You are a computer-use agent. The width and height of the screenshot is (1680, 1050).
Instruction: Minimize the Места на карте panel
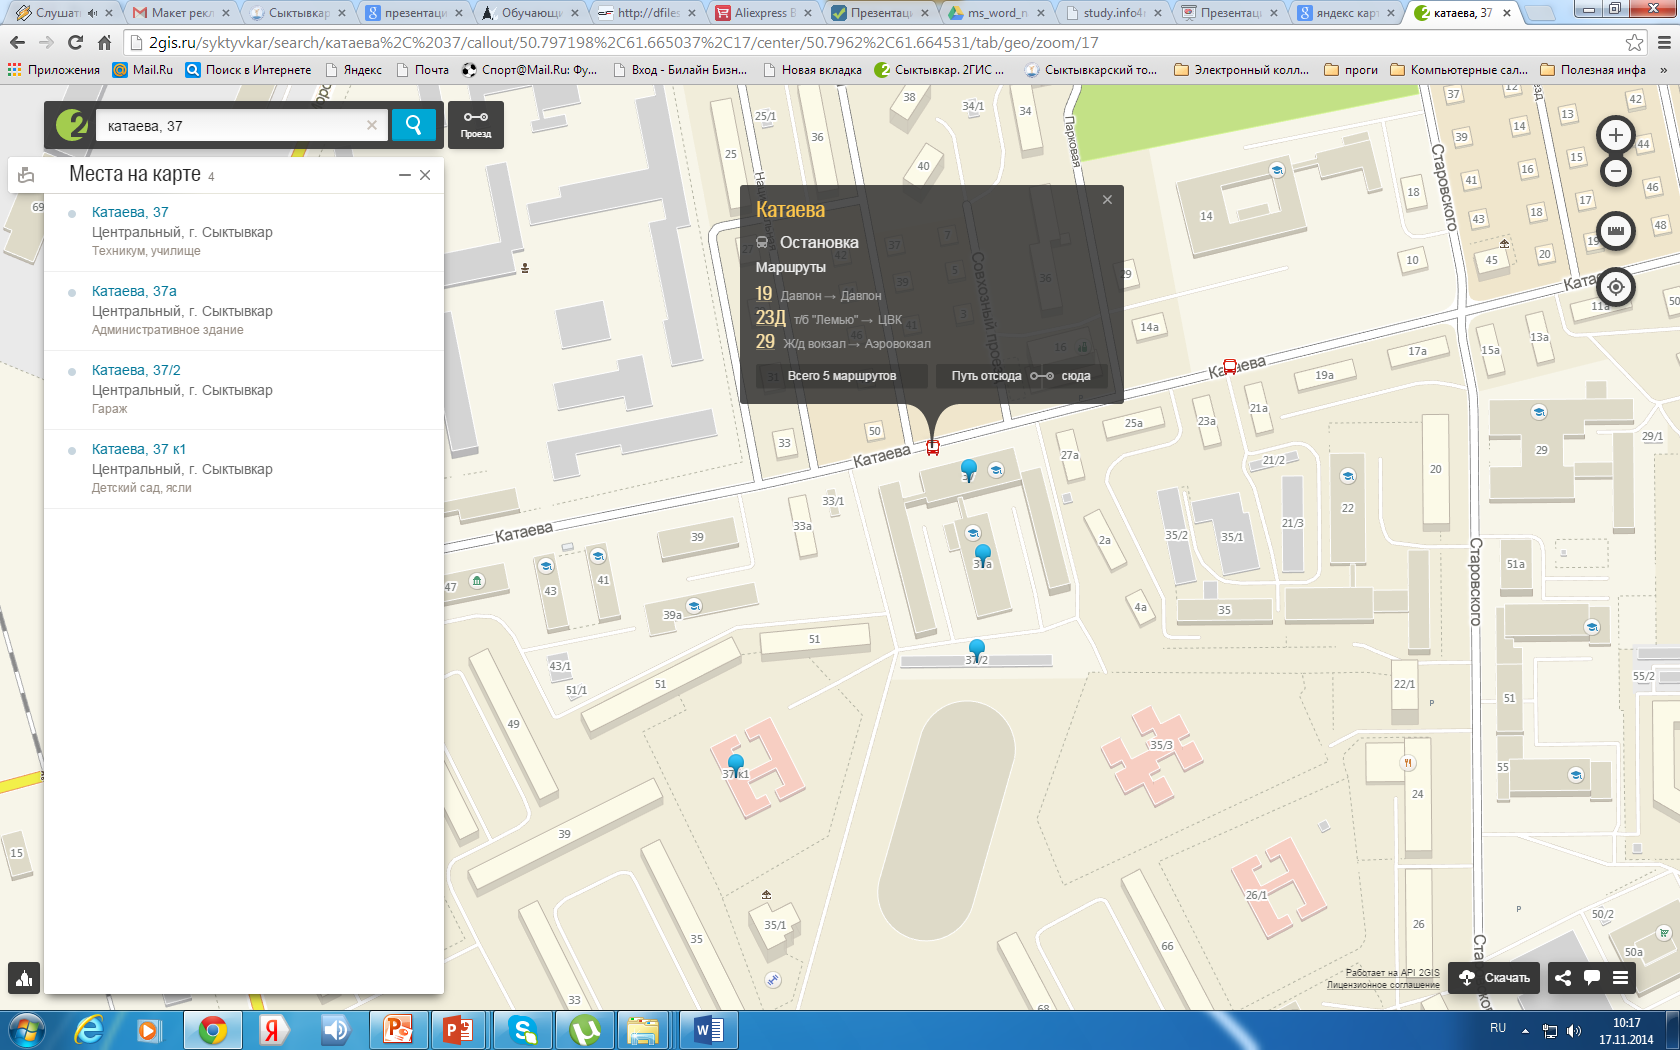tap(405, 175)
